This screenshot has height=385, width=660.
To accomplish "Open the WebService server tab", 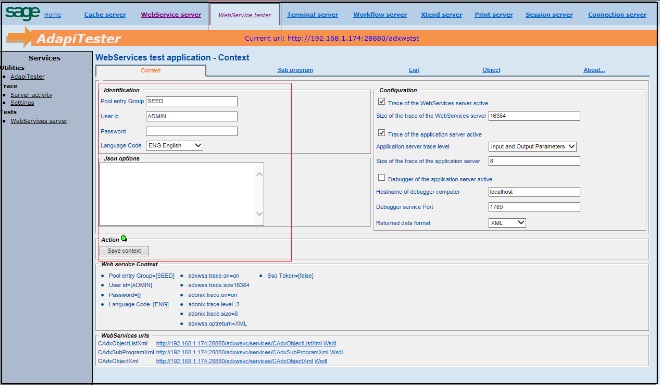I will [171, 15].
